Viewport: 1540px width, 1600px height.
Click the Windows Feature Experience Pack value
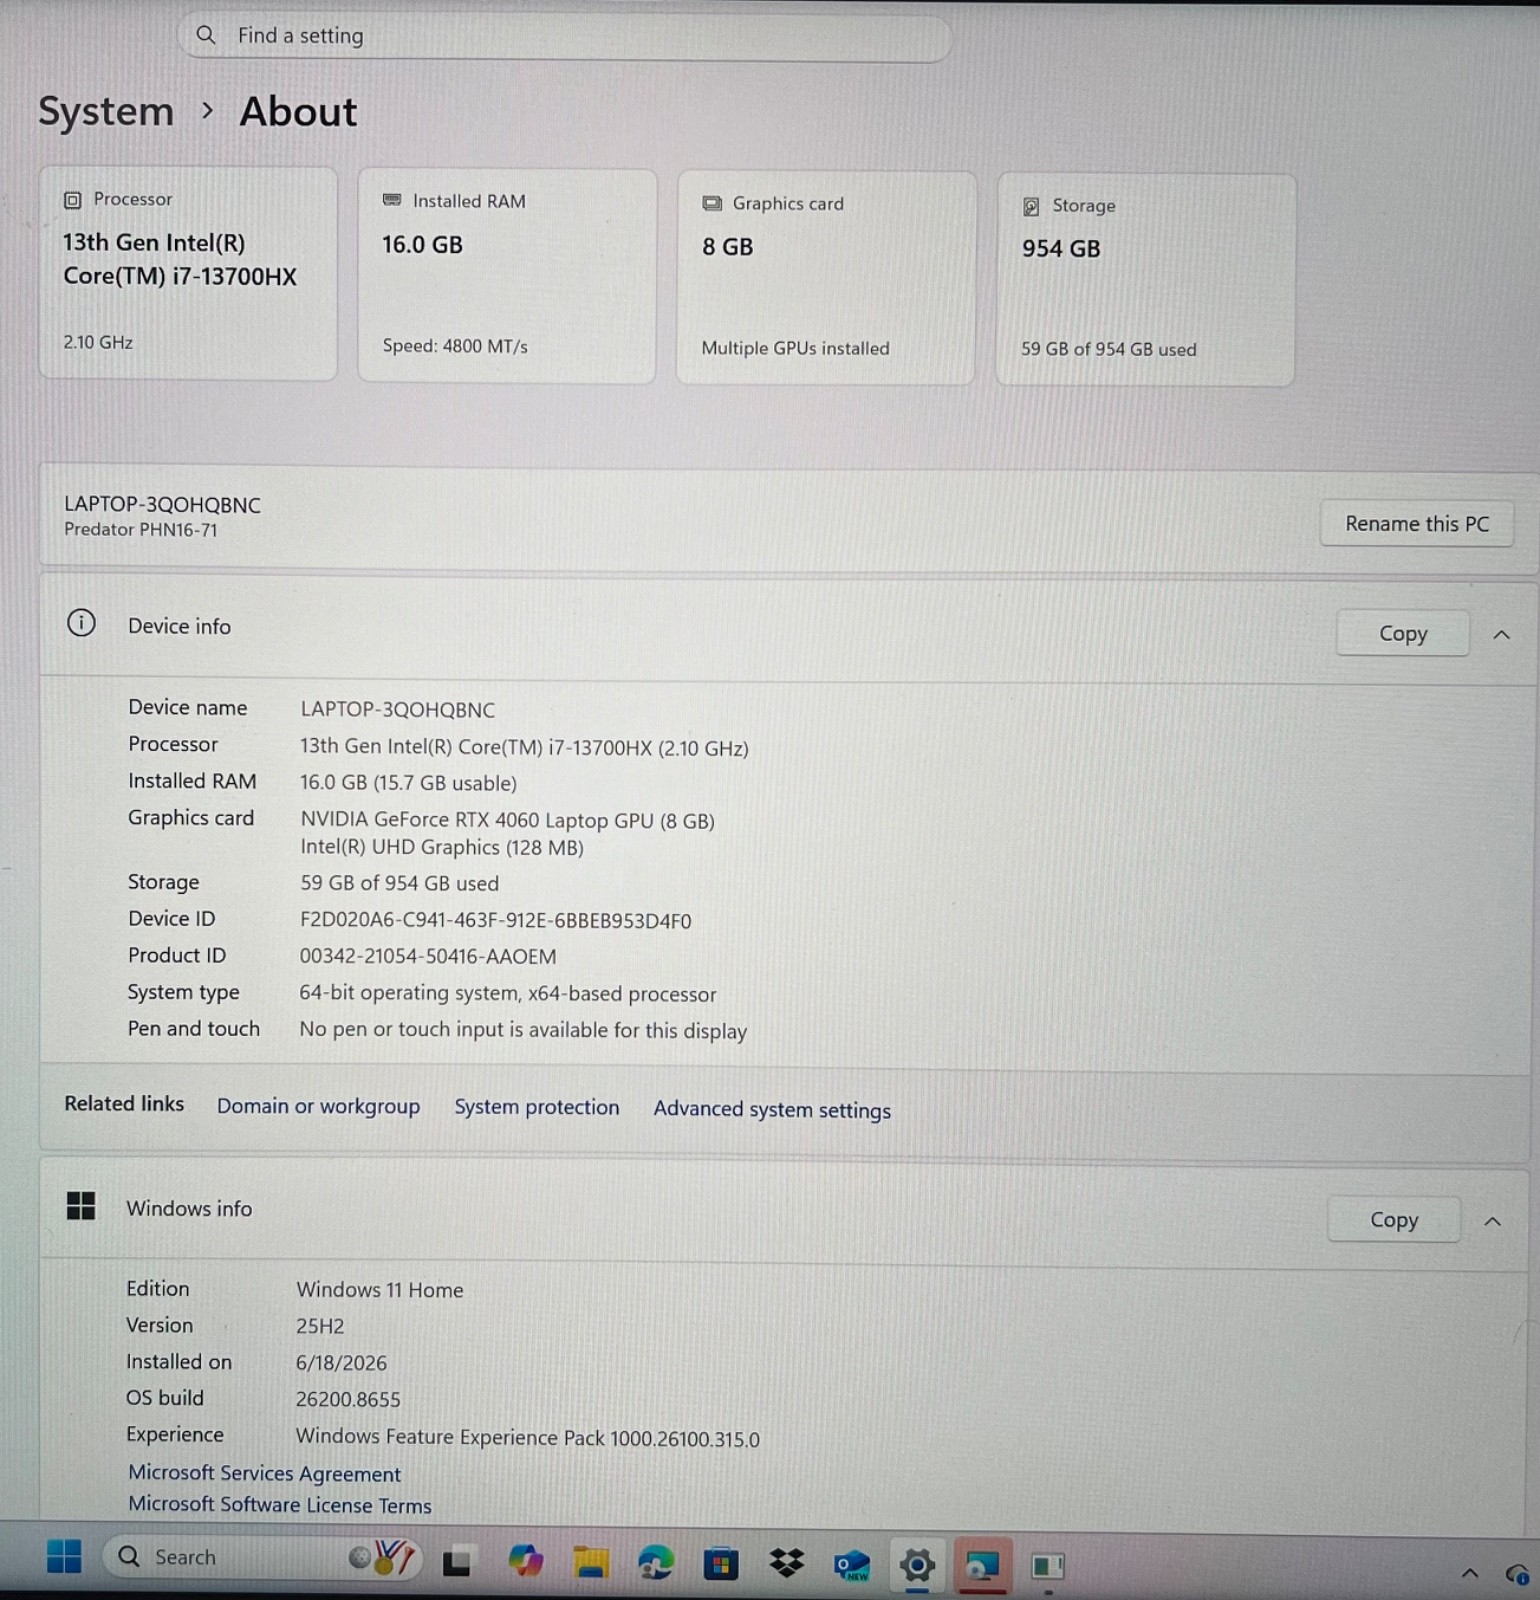[x=528, y=1438]
